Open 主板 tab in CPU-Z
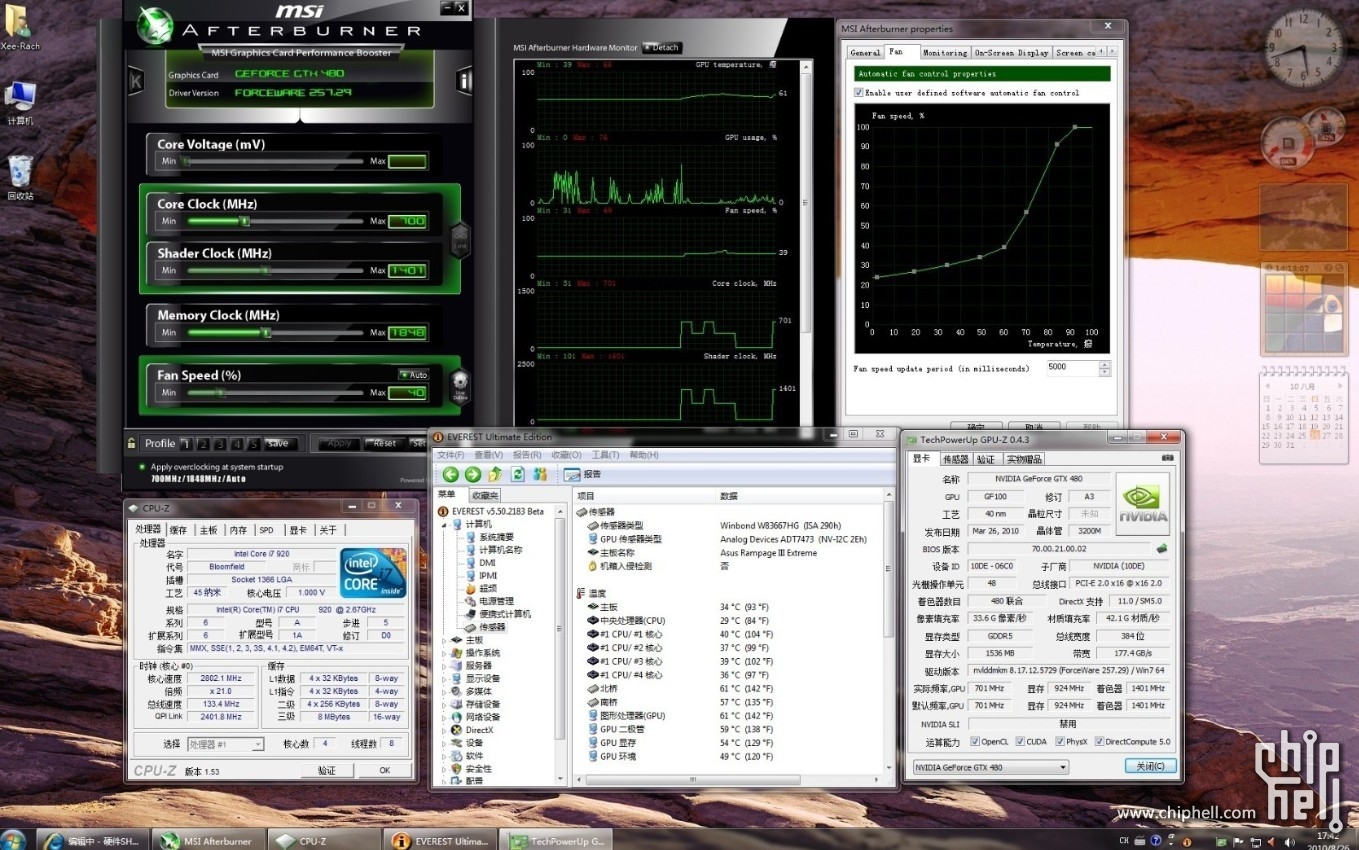 pos(208,530)
